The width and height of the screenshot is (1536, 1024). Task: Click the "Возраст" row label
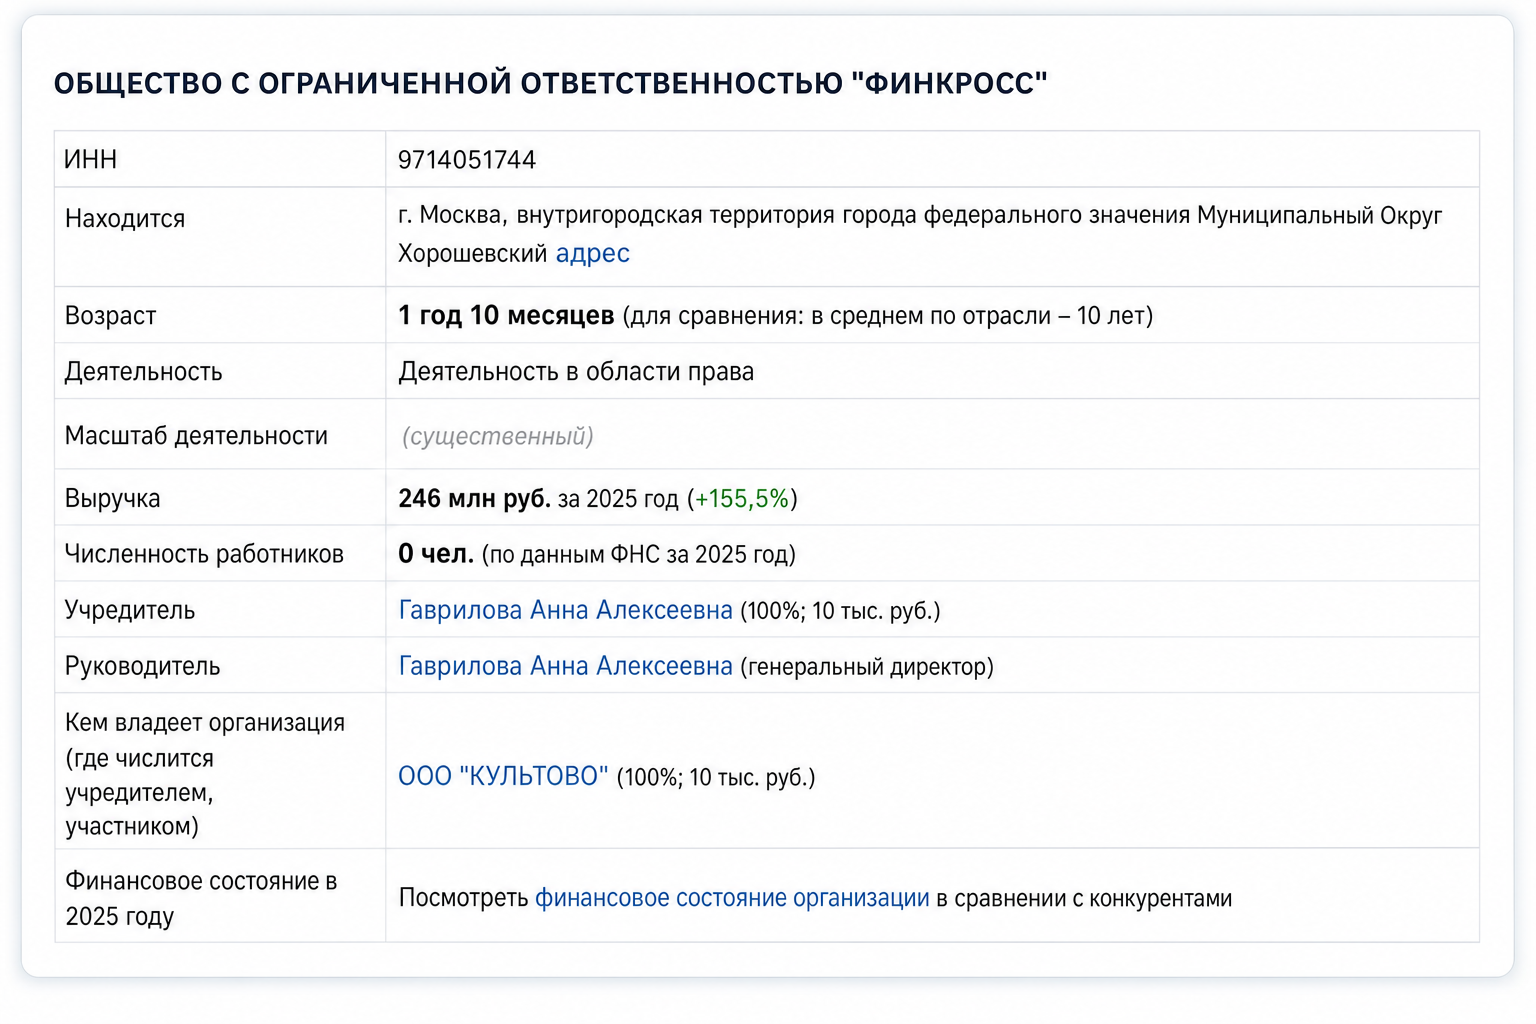[111, 316]
